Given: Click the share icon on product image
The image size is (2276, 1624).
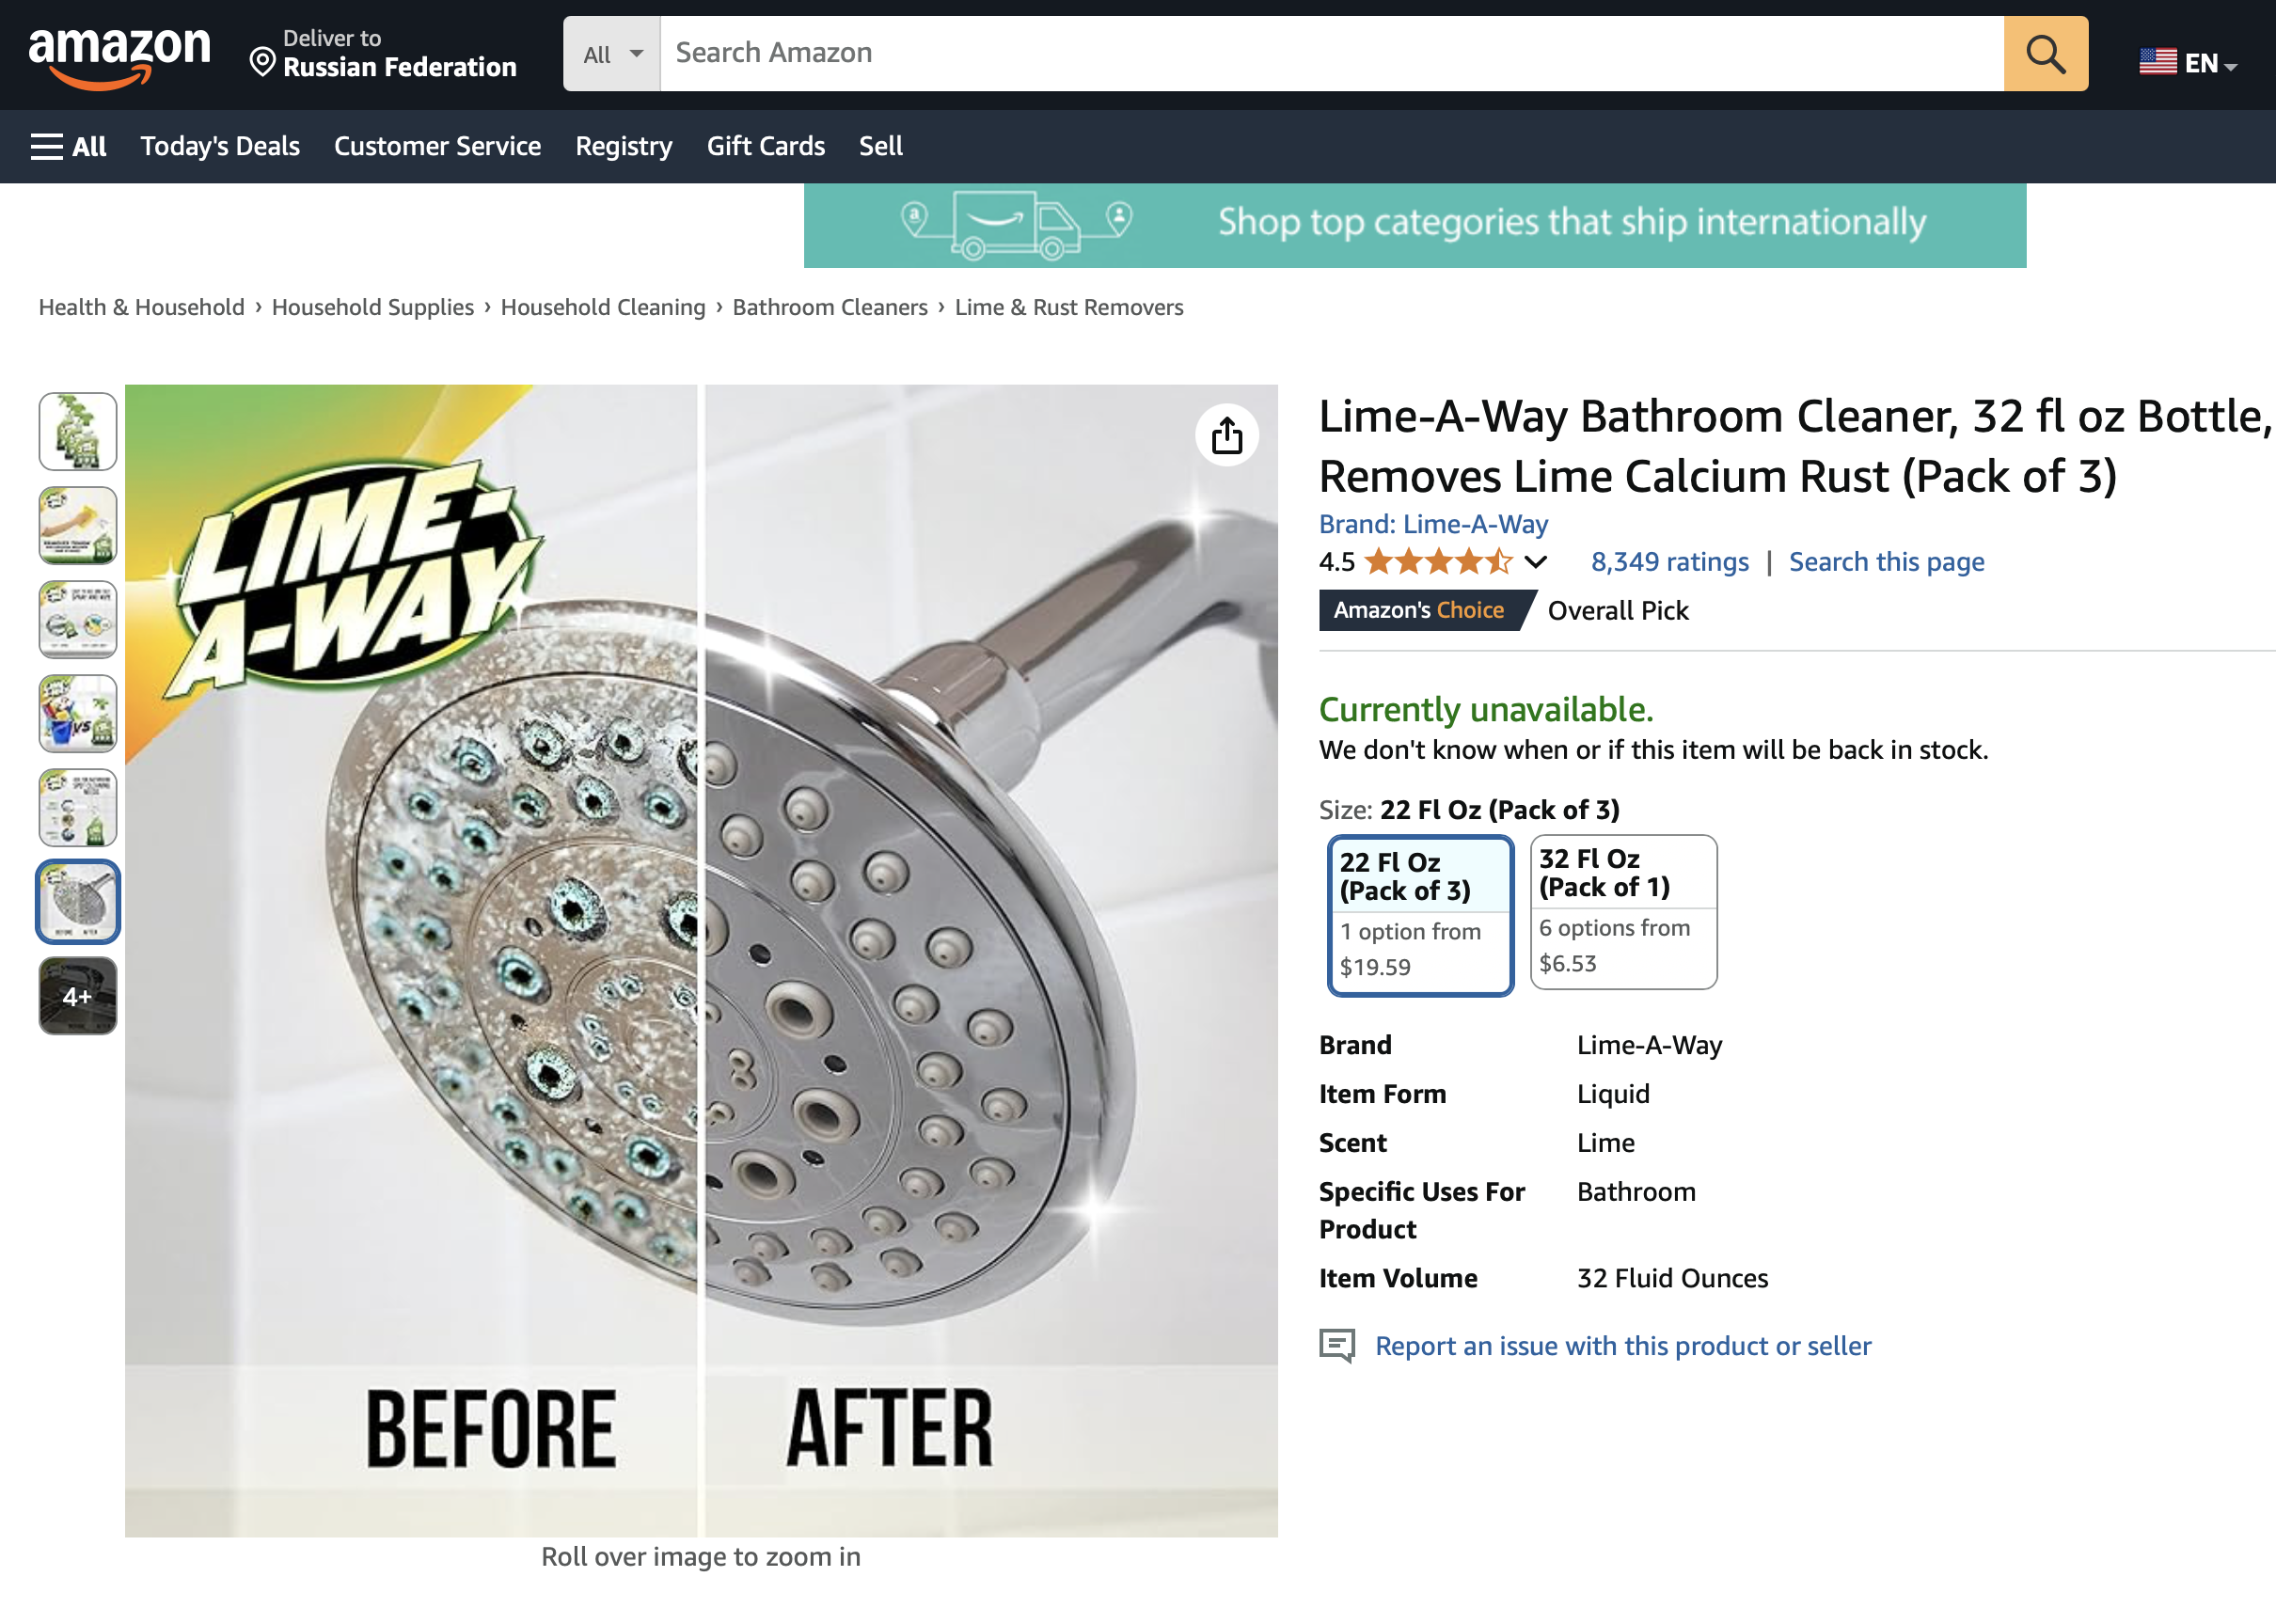Looking at the screenshot, I should tap(1226, 435).
